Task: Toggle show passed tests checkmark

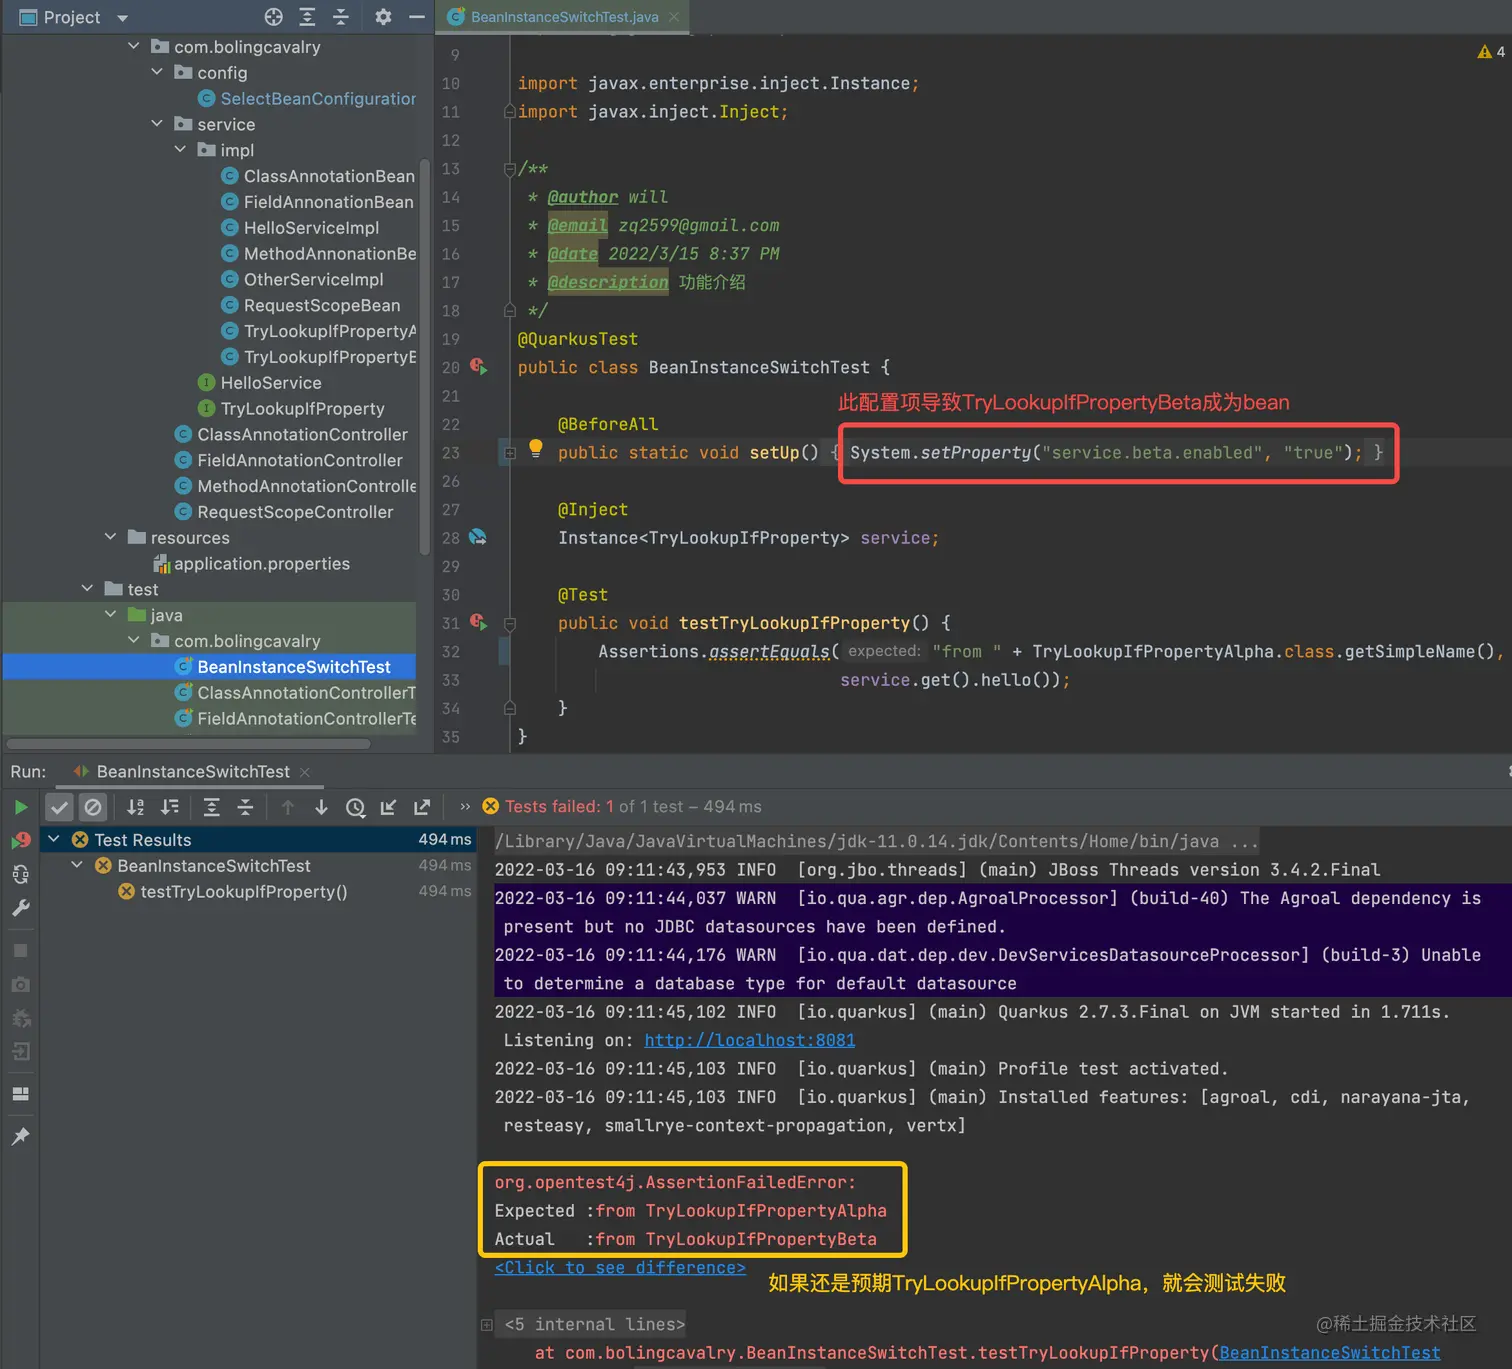Action: (x=60, y=807)
